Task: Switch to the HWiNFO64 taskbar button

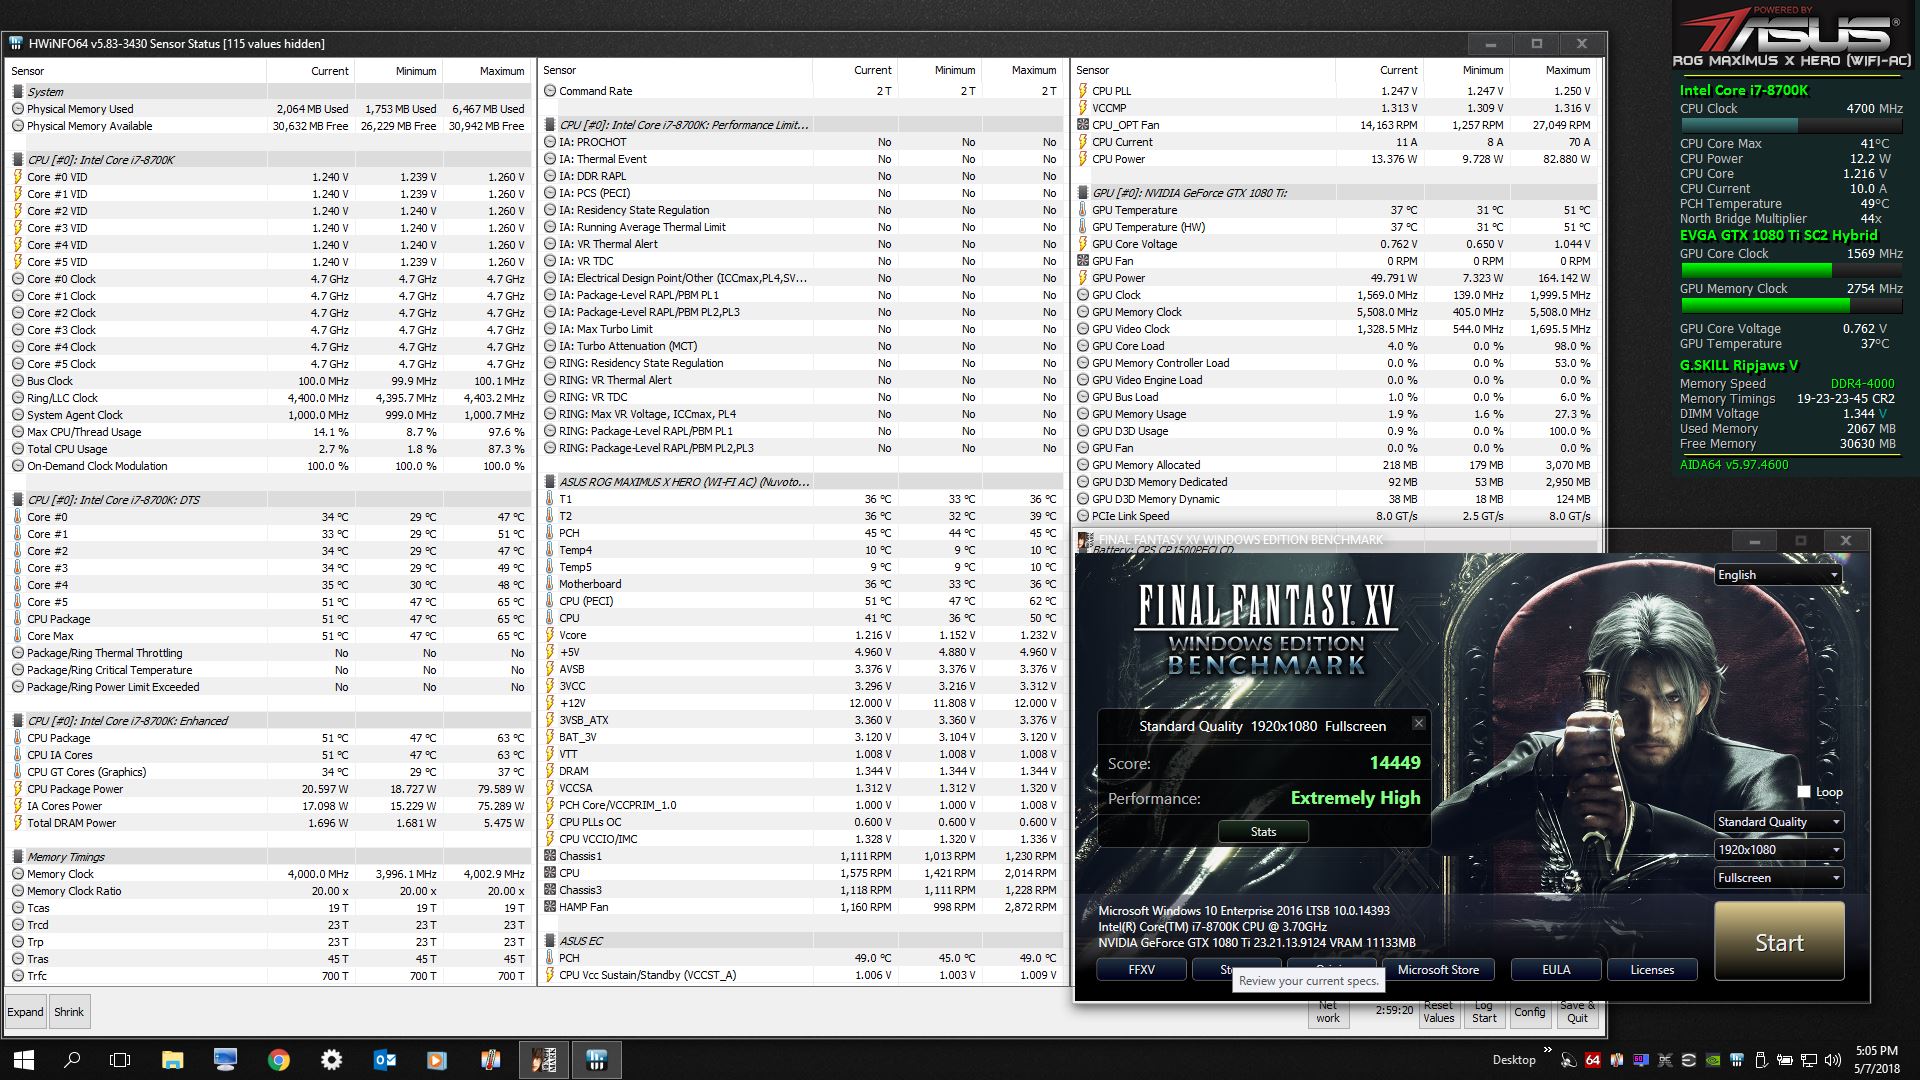Action: [x=597, y=1059]
